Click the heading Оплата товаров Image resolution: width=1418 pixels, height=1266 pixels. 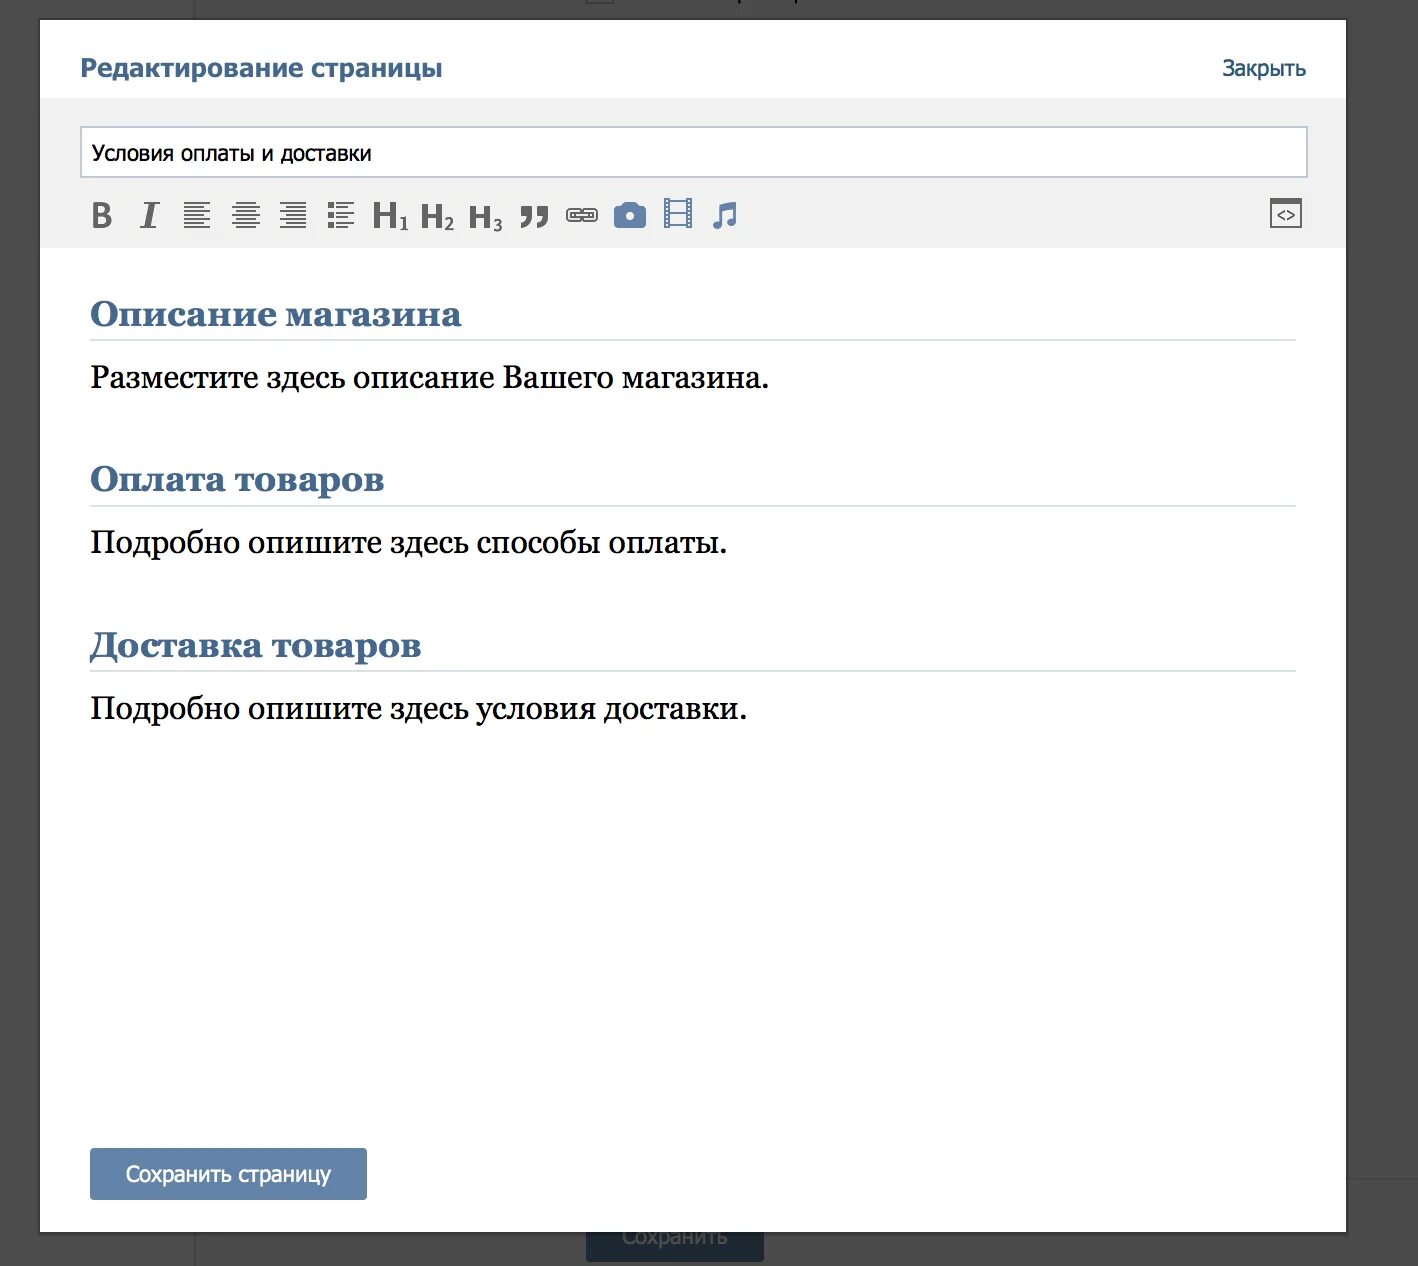237,479
